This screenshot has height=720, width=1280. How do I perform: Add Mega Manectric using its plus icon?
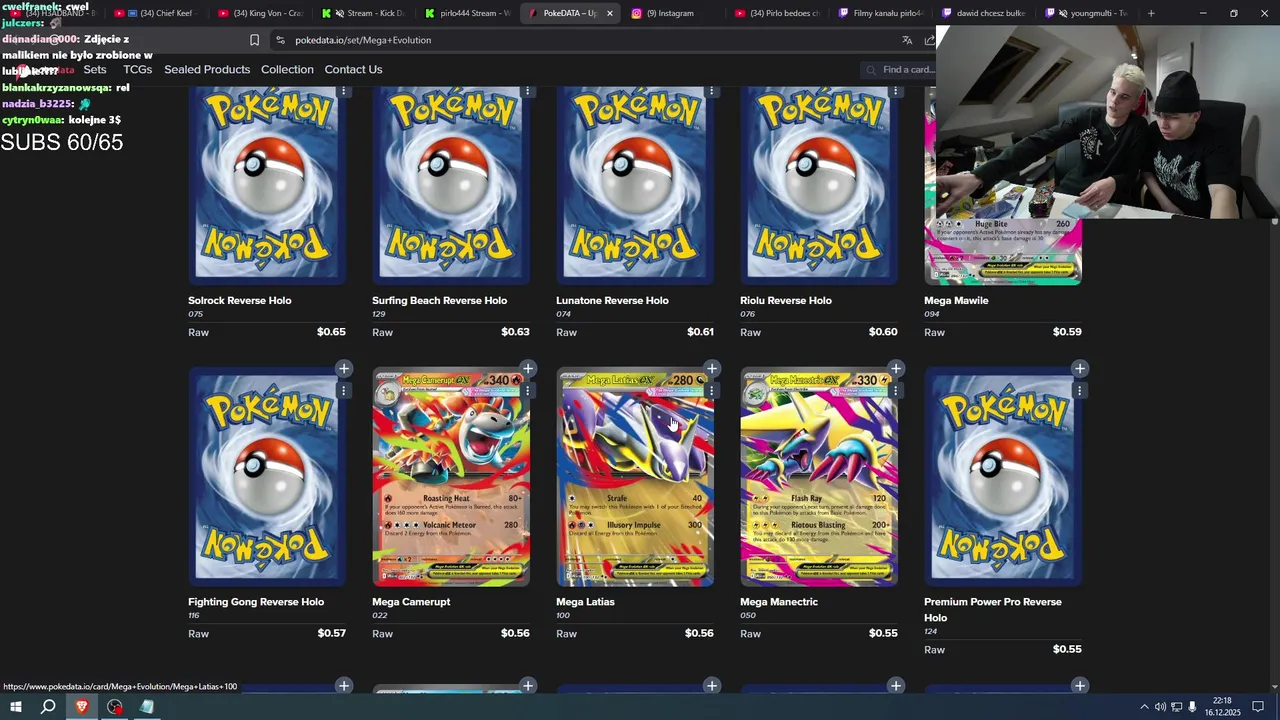896,369
